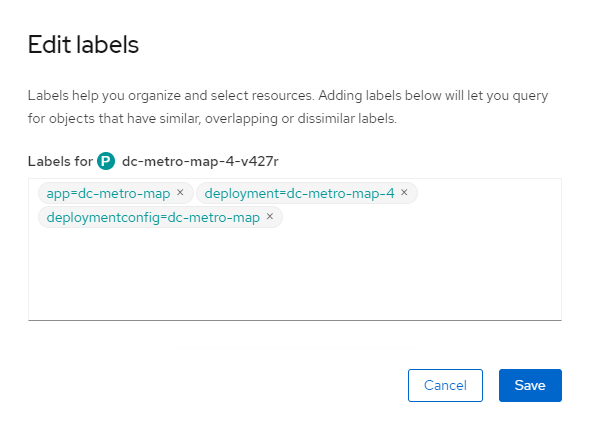The image size is (594, 434).
Task: Remove the app=dc-metro-map label
Action: point(180,193)
